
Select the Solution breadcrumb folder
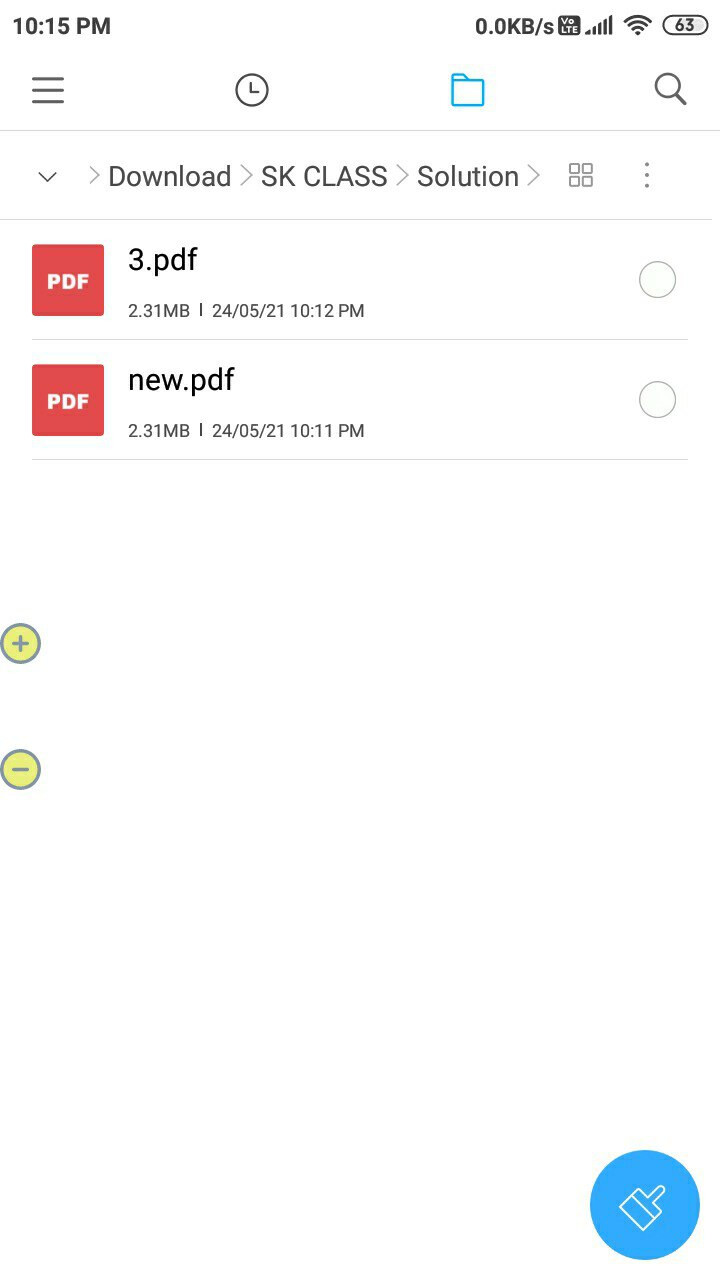coord(467,176)
